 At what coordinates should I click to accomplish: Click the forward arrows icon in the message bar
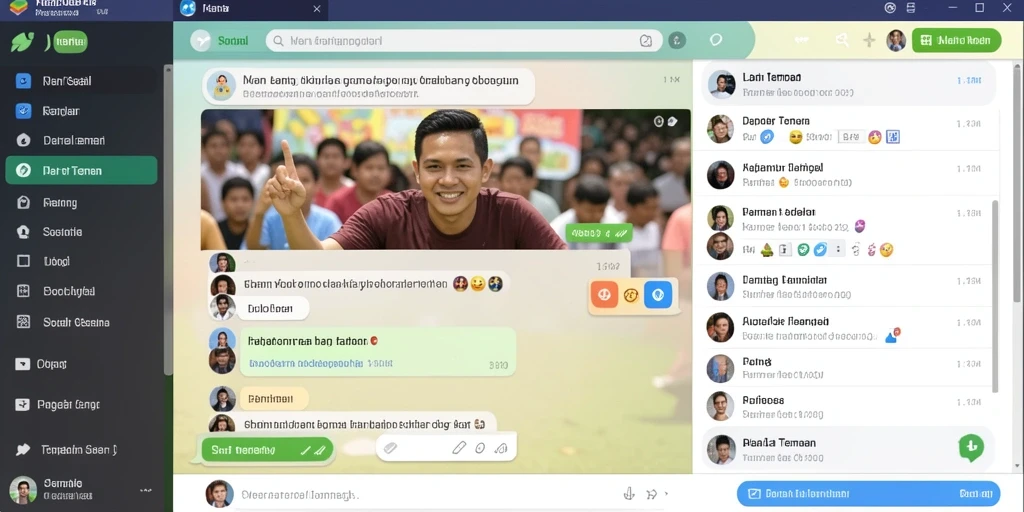tap(650, 494)
